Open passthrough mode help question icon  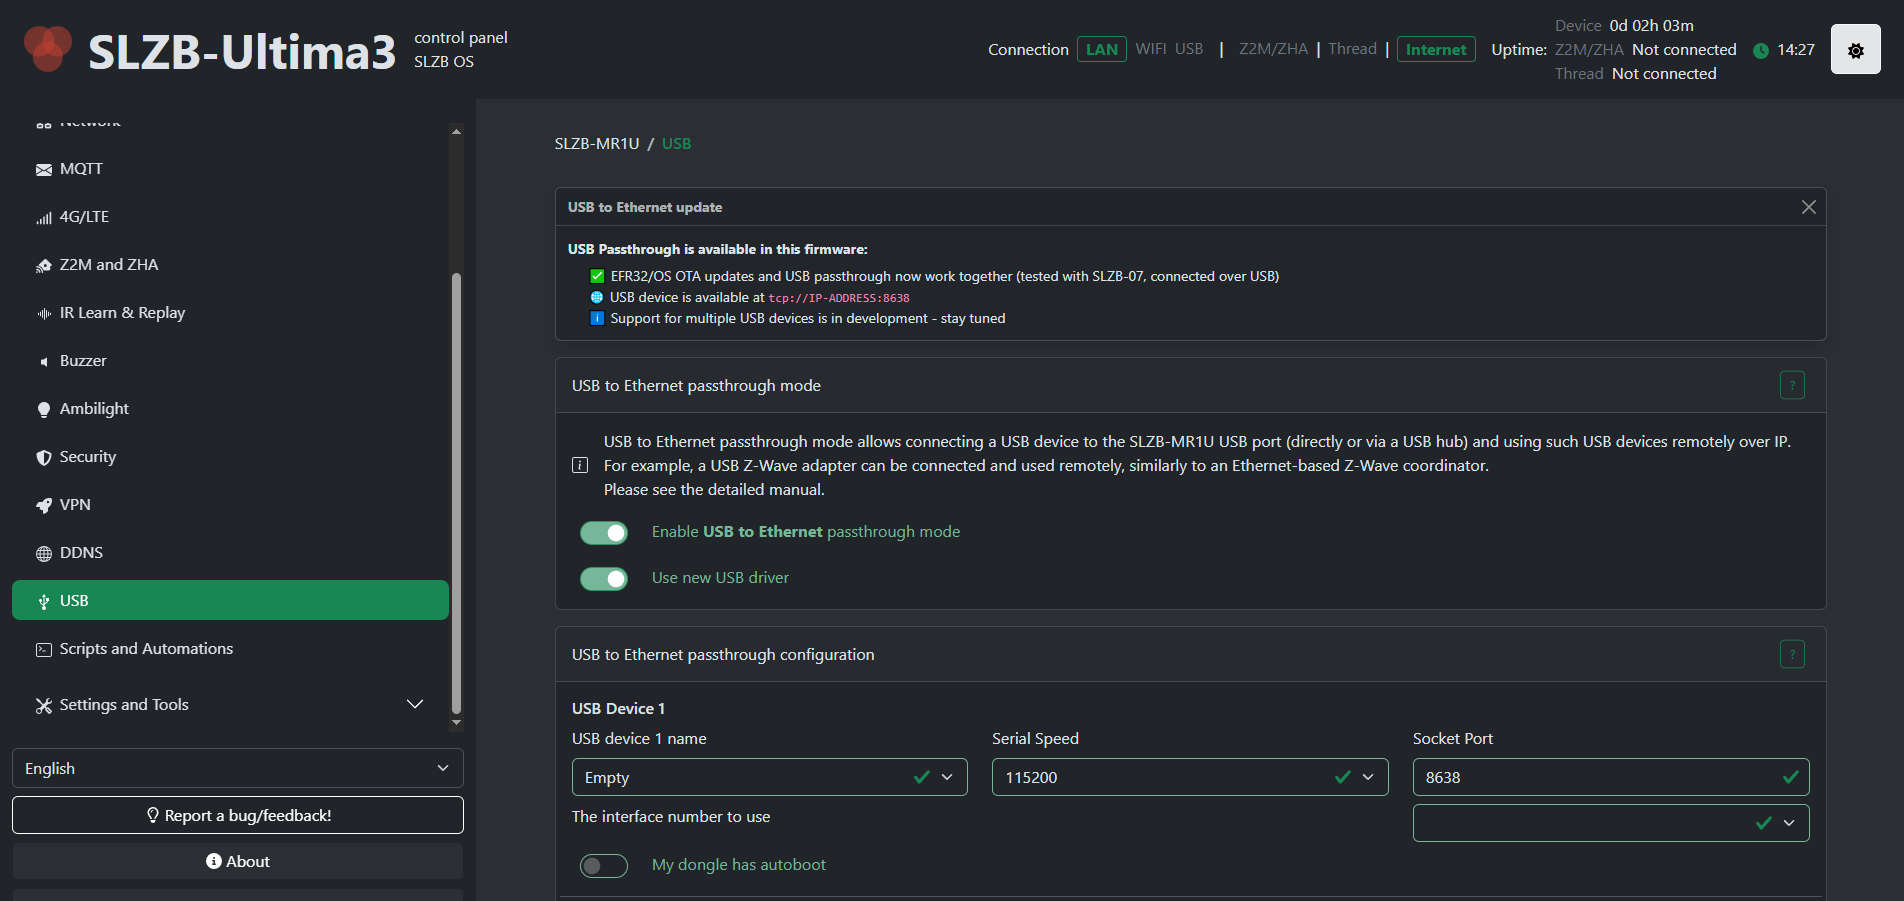click(x=1792, y=385)
